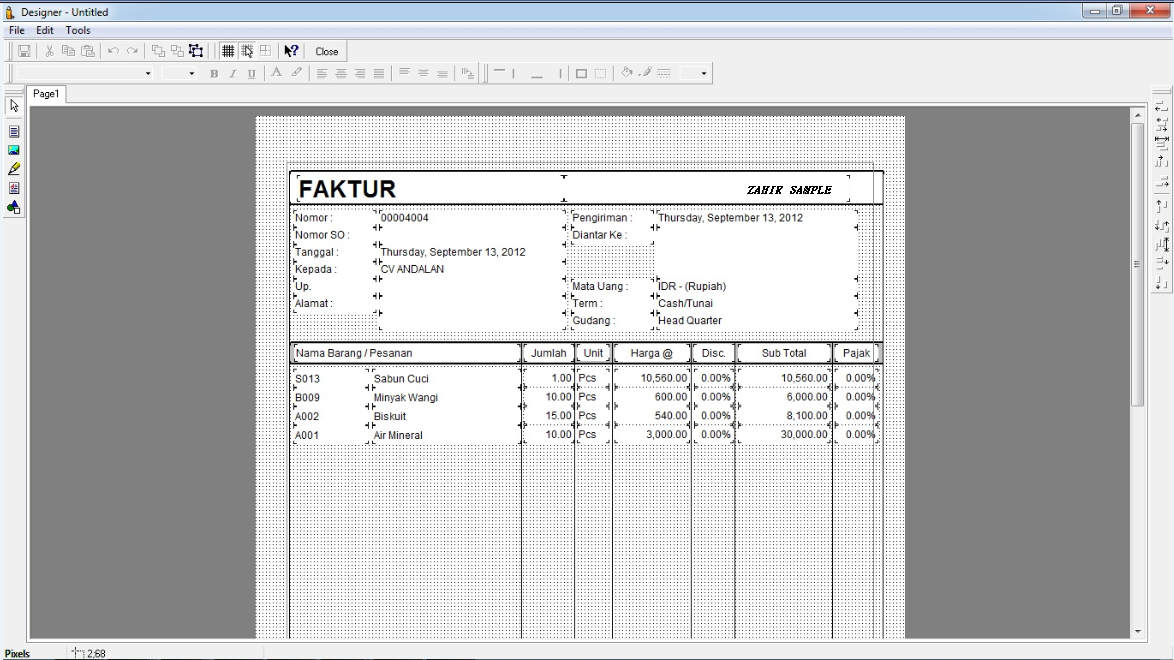Click the fill color bucket
The height and width of the screenshot is (660, 1174).
[627, 73]
